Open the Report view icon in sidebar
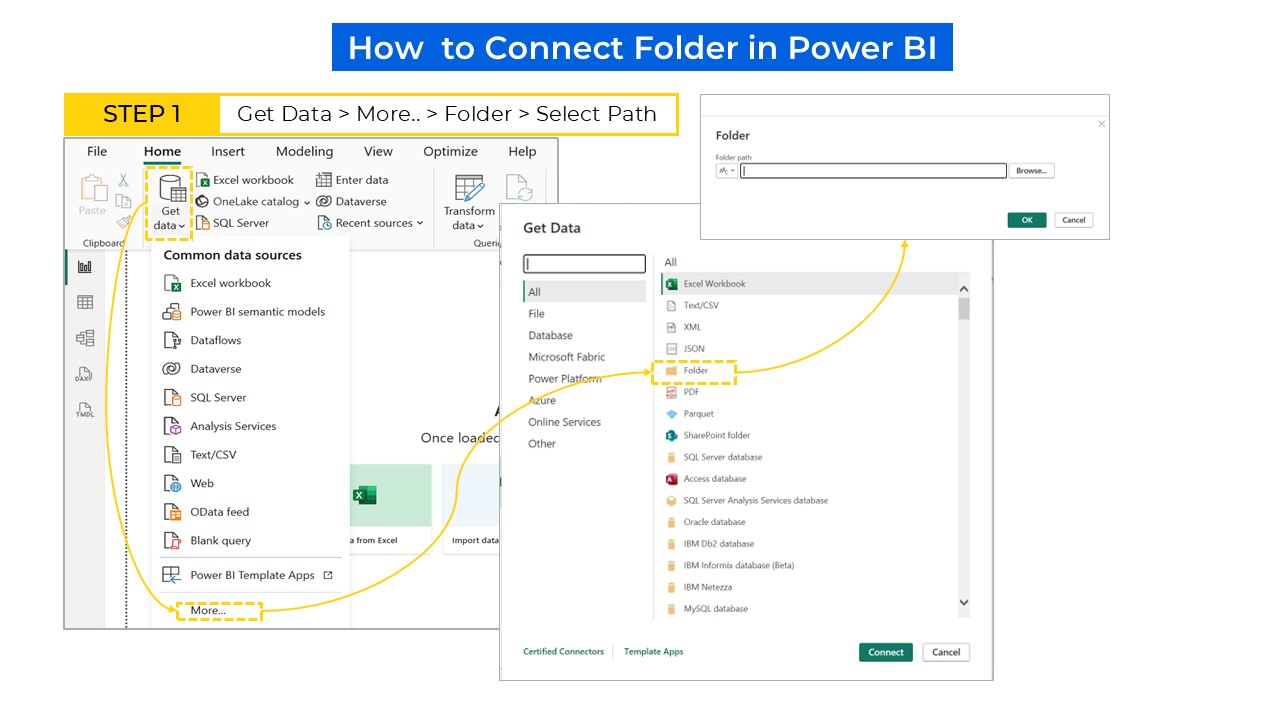The width and height of the screenshot is (1280, 720). coord(85,267)
